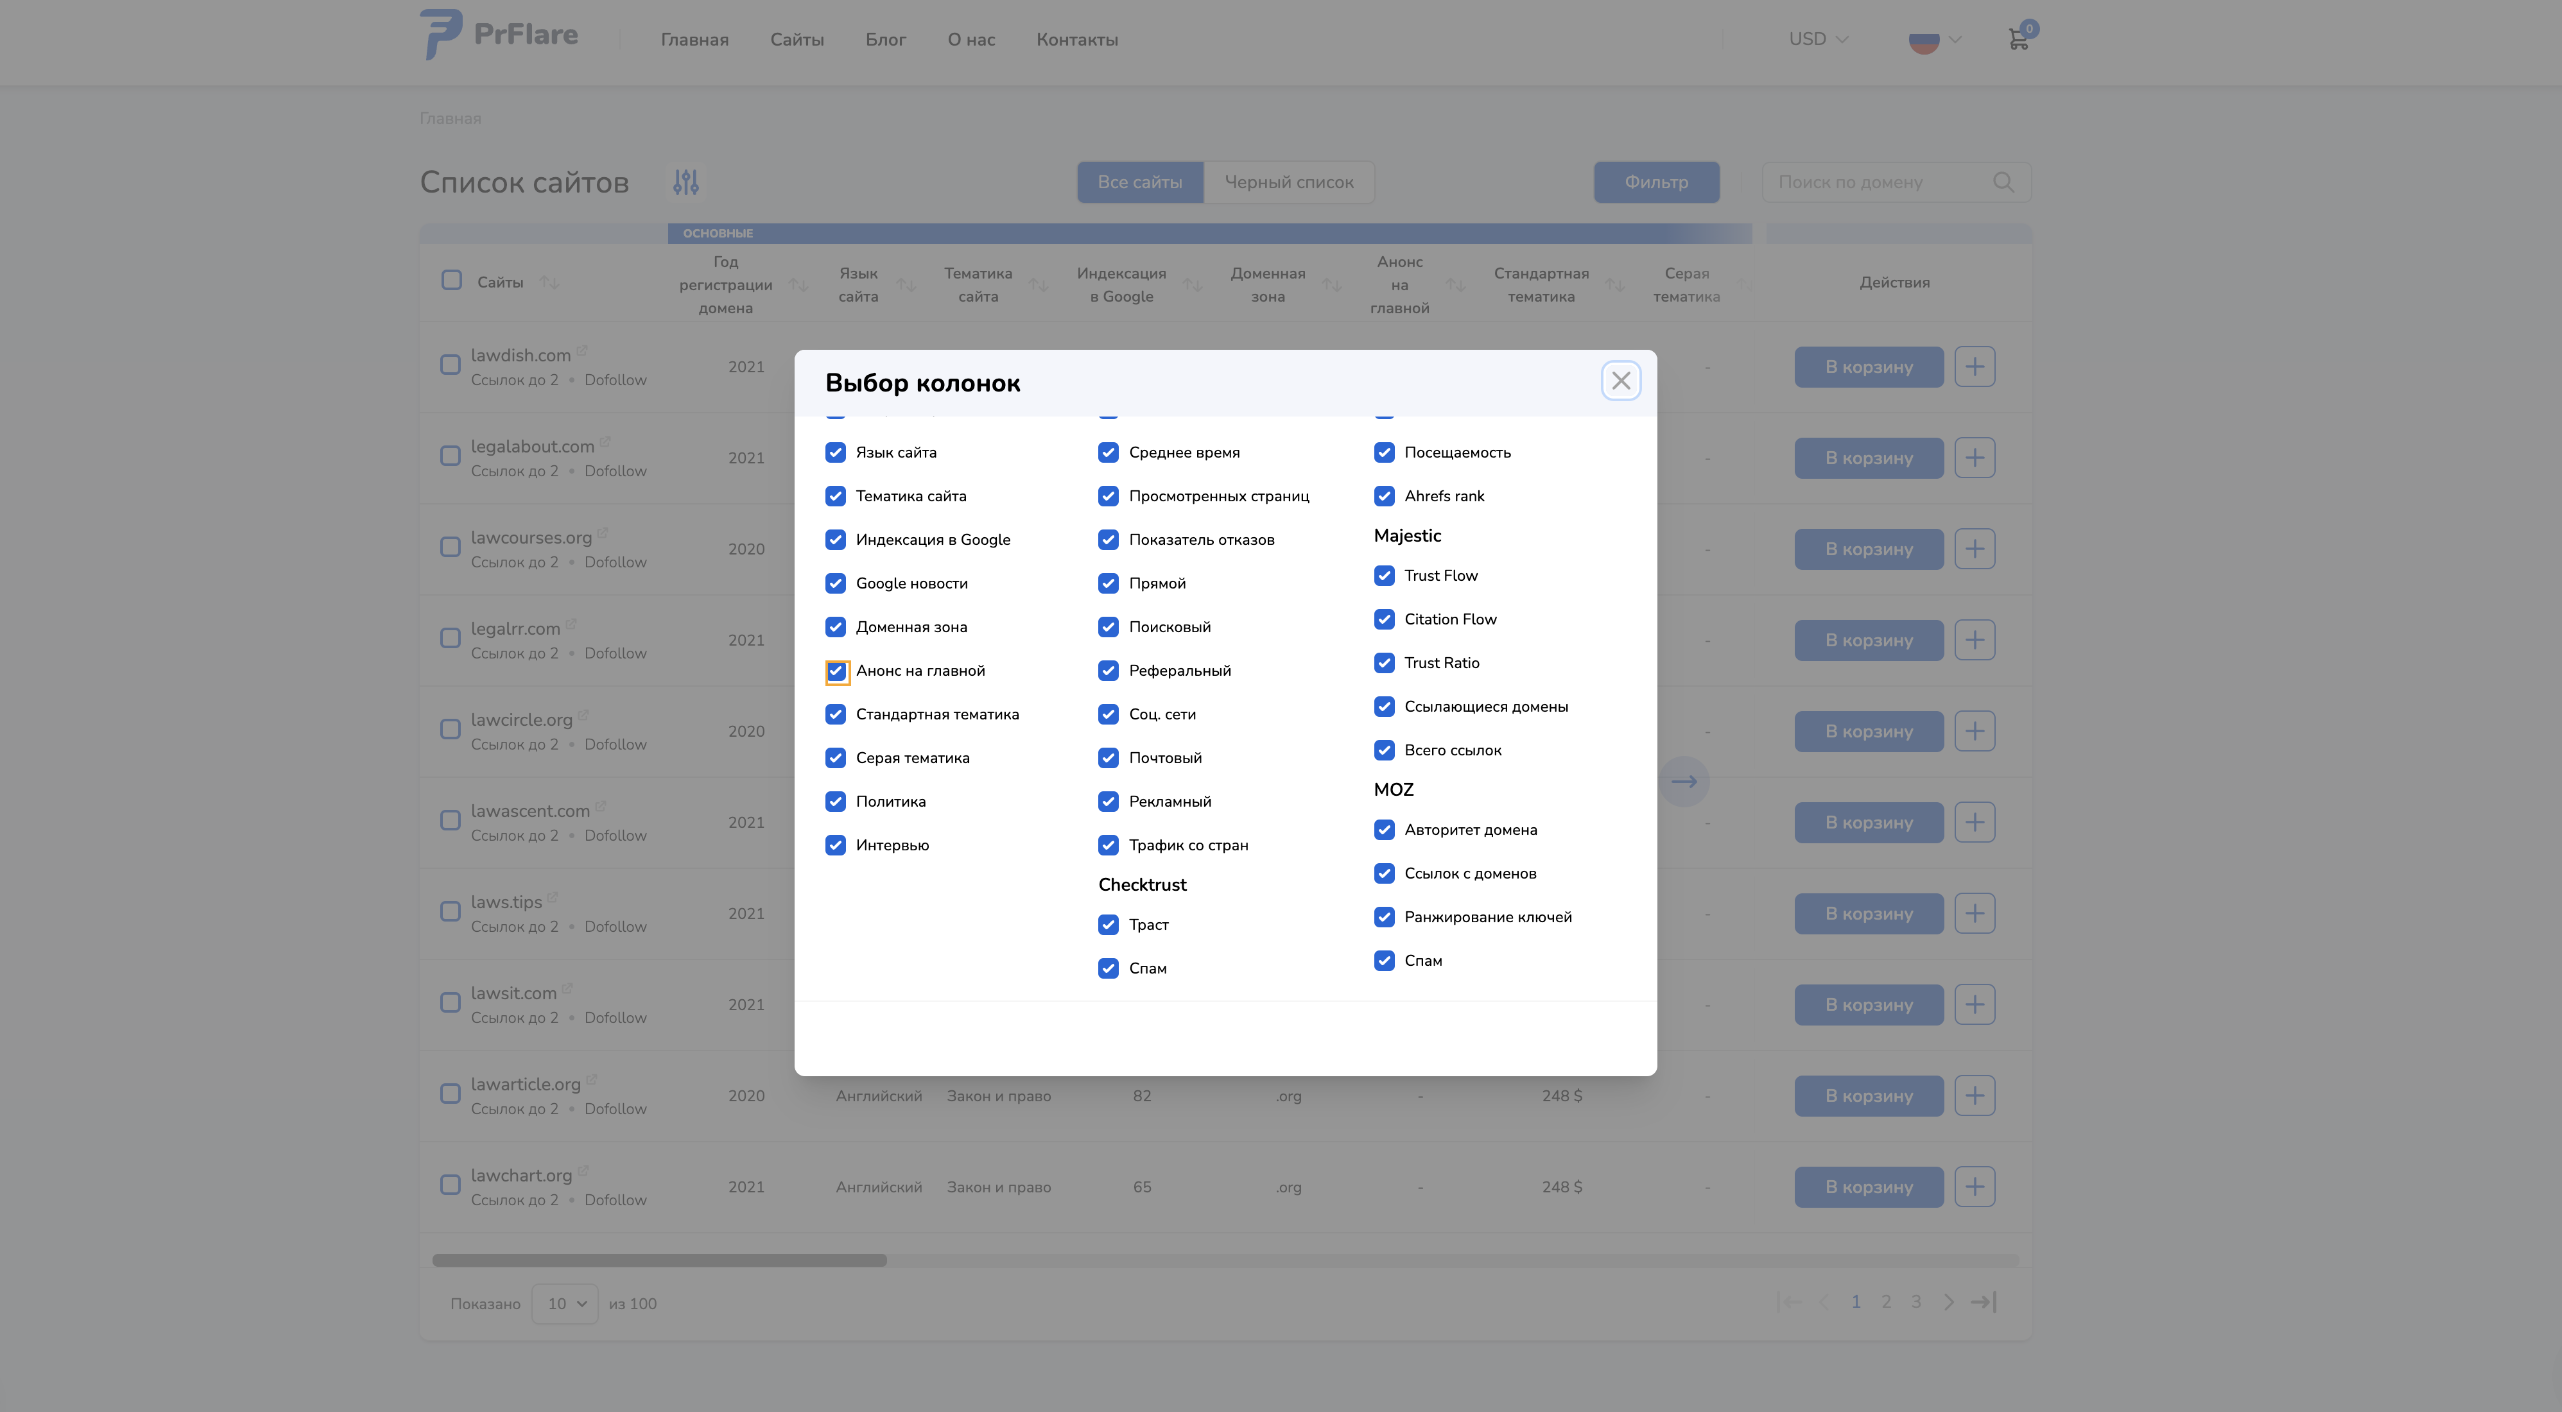Sort by Стандартная тематика column arrows
This screenshot has width=2562, height=1412.
[x=1615, y=285]
